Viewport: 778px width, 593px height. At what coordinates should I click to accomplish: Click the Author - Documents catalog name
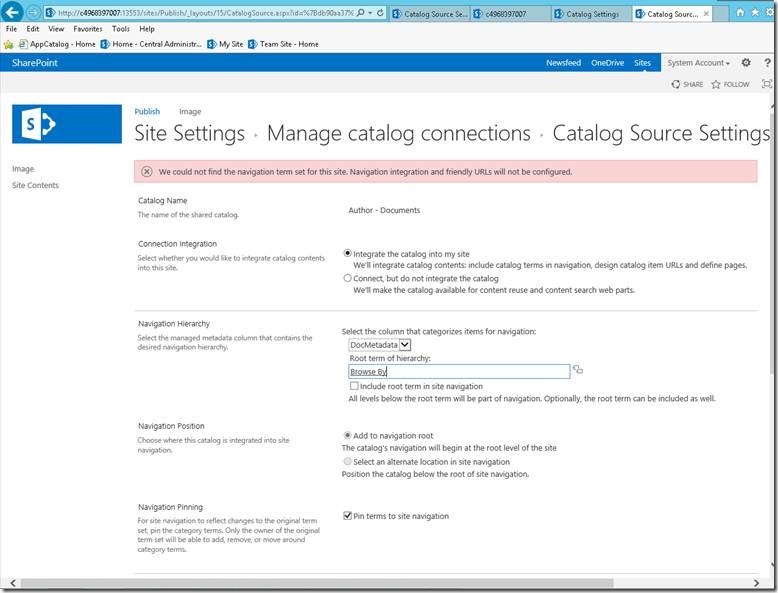[x=384, y=210]
